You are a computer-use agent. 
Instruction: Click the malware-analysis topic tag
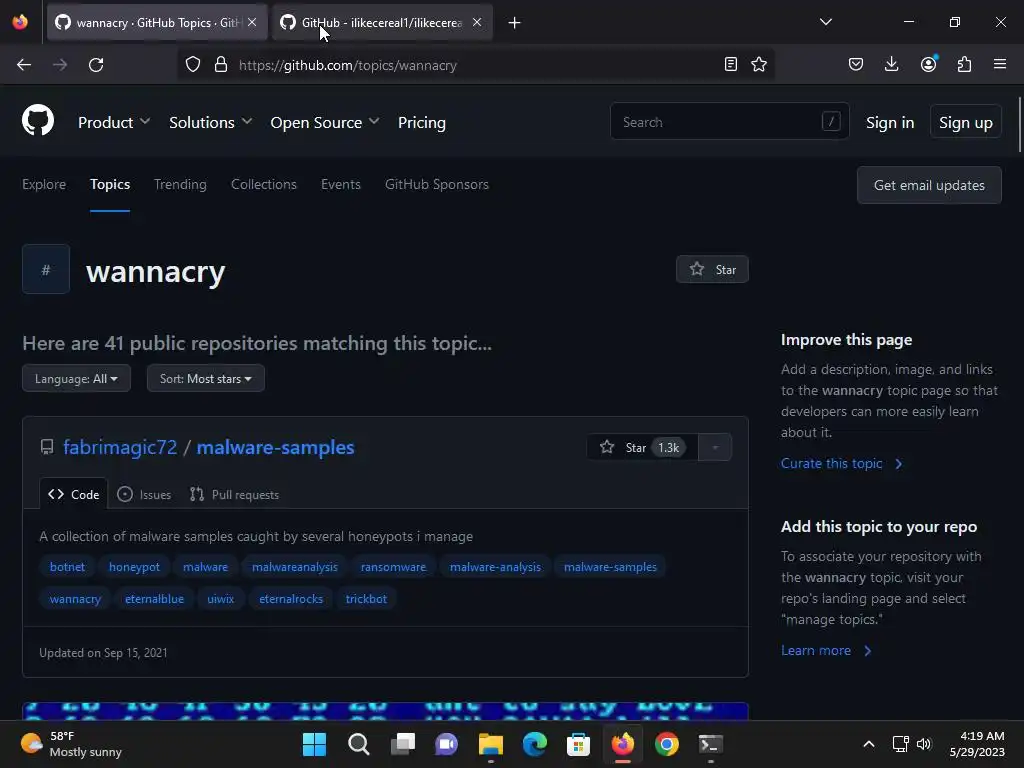pyautogui.click(x=495, y=567)
